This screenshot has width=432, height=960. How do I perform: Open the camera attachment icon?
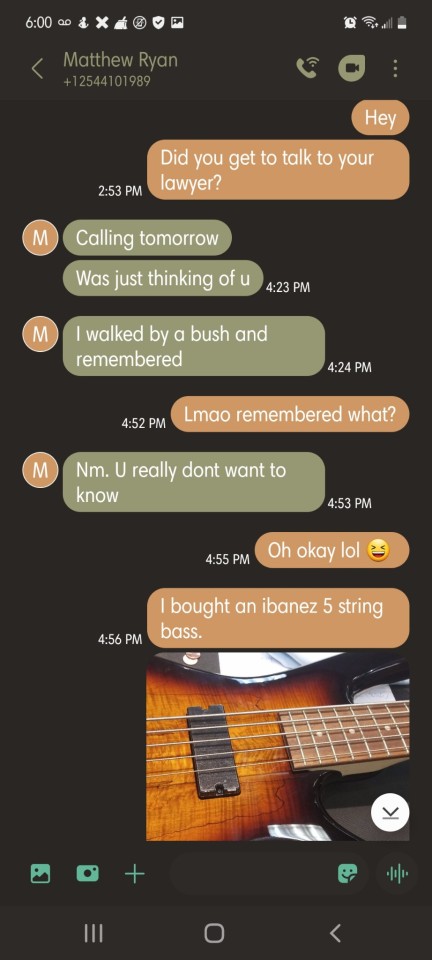coord(88,873)
